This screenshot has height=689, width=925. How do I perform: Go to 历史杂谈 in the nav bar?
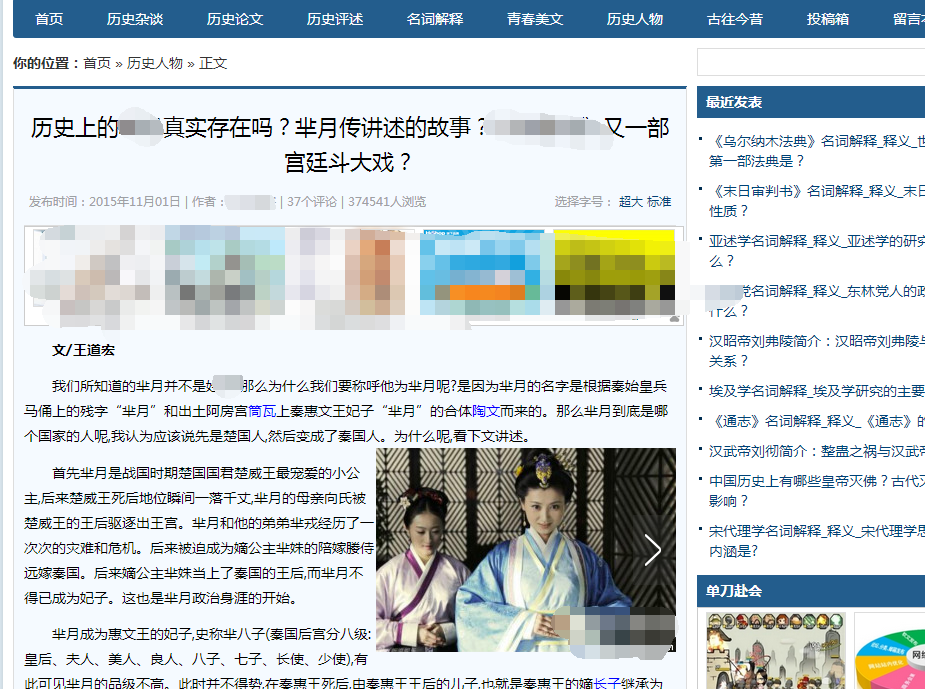[x=135, y=19]
